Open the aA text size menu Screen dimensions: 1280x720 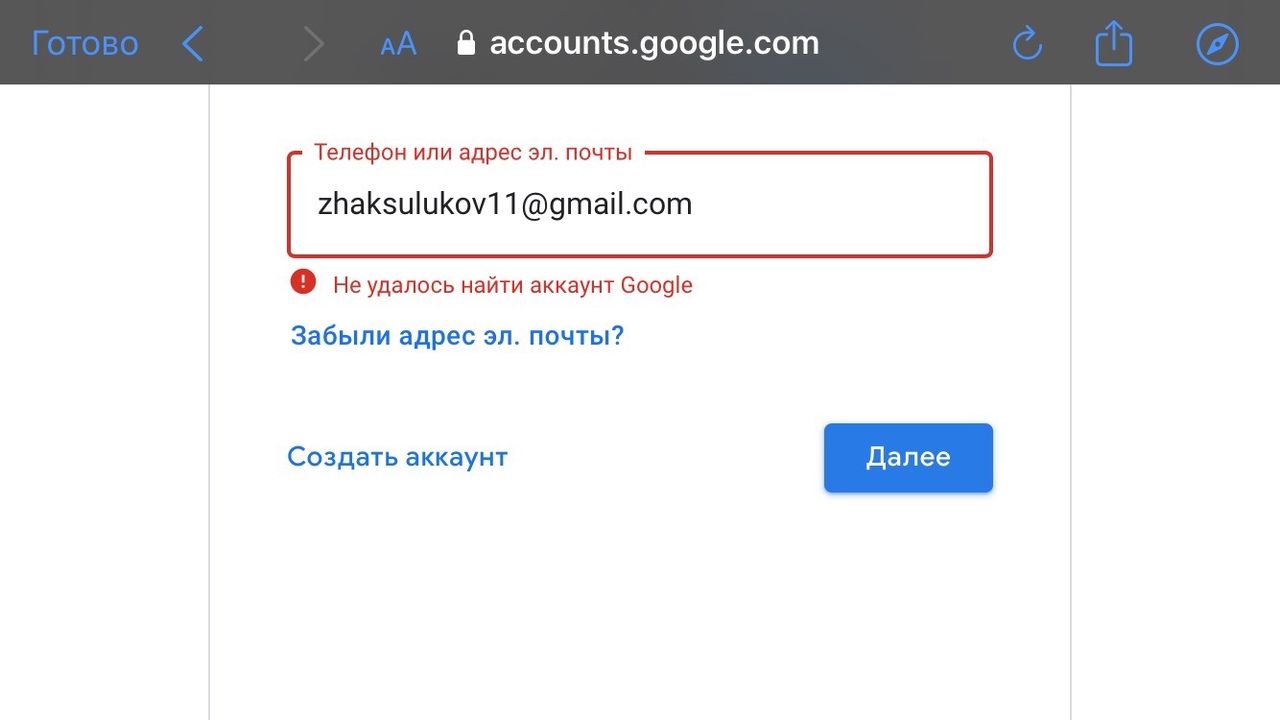[x=398, y=44]
